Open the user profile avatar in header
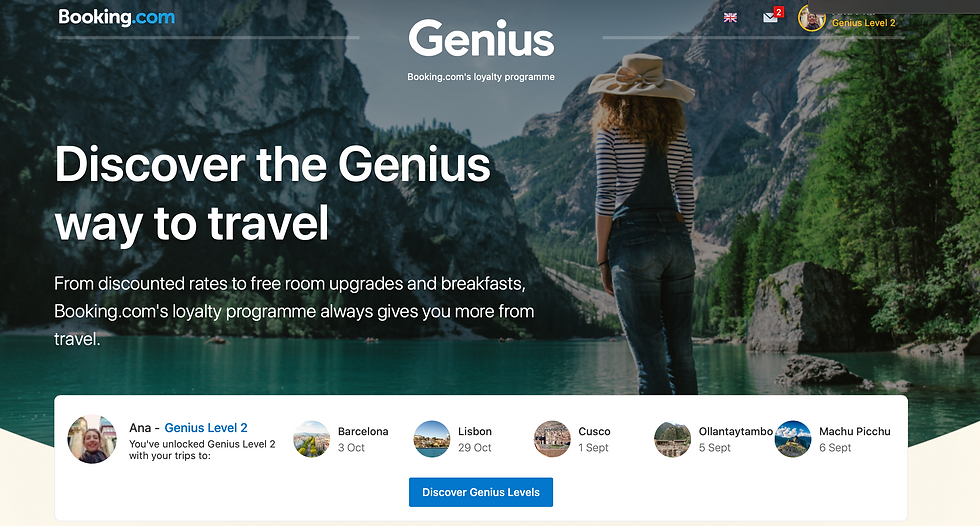 click(811, 18)
